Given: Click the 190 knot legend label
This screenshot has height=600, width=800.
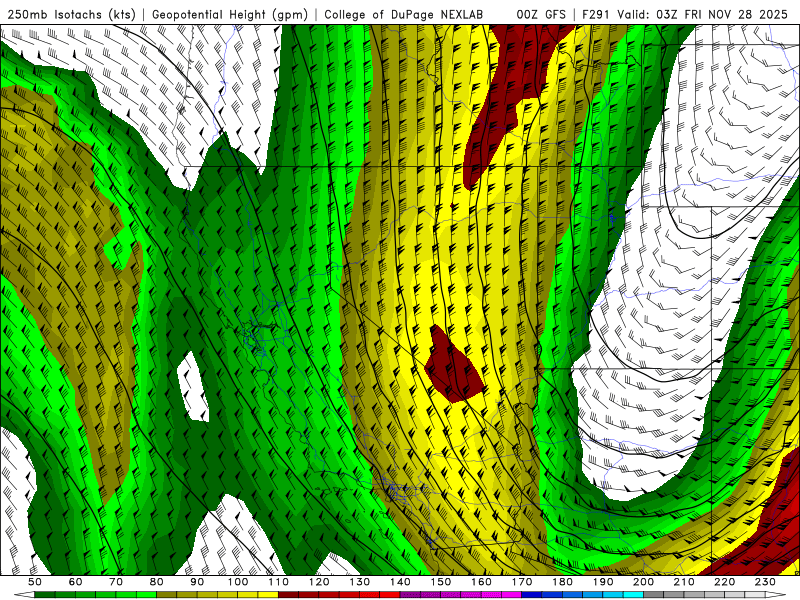Looking at the screenshot, I should [603, 582].
